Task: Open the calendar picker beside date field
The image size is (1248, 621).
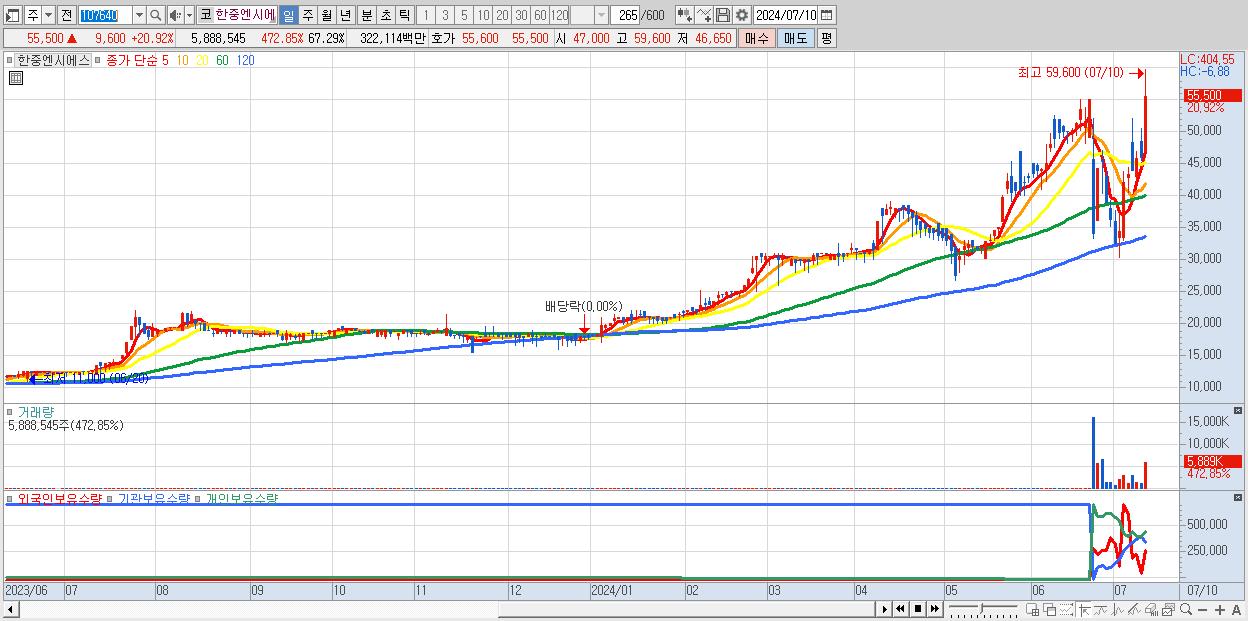Action: [827, 15]
